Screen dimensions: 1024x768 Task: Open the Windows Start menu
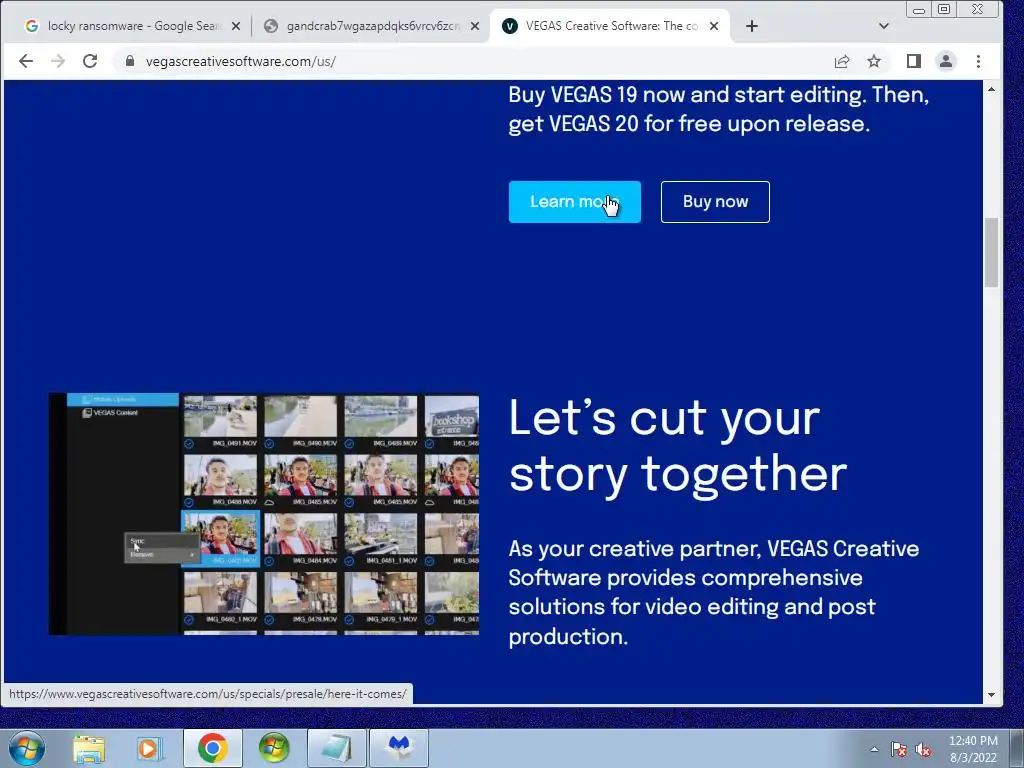pos(27,748)
